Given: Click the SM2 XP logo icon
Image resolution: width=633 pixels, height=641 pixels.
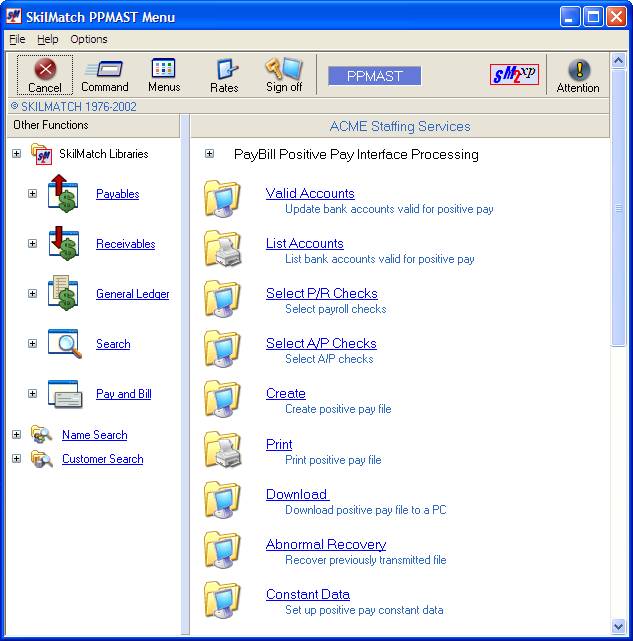Looking at the screenshot, I should pos(514,74).
